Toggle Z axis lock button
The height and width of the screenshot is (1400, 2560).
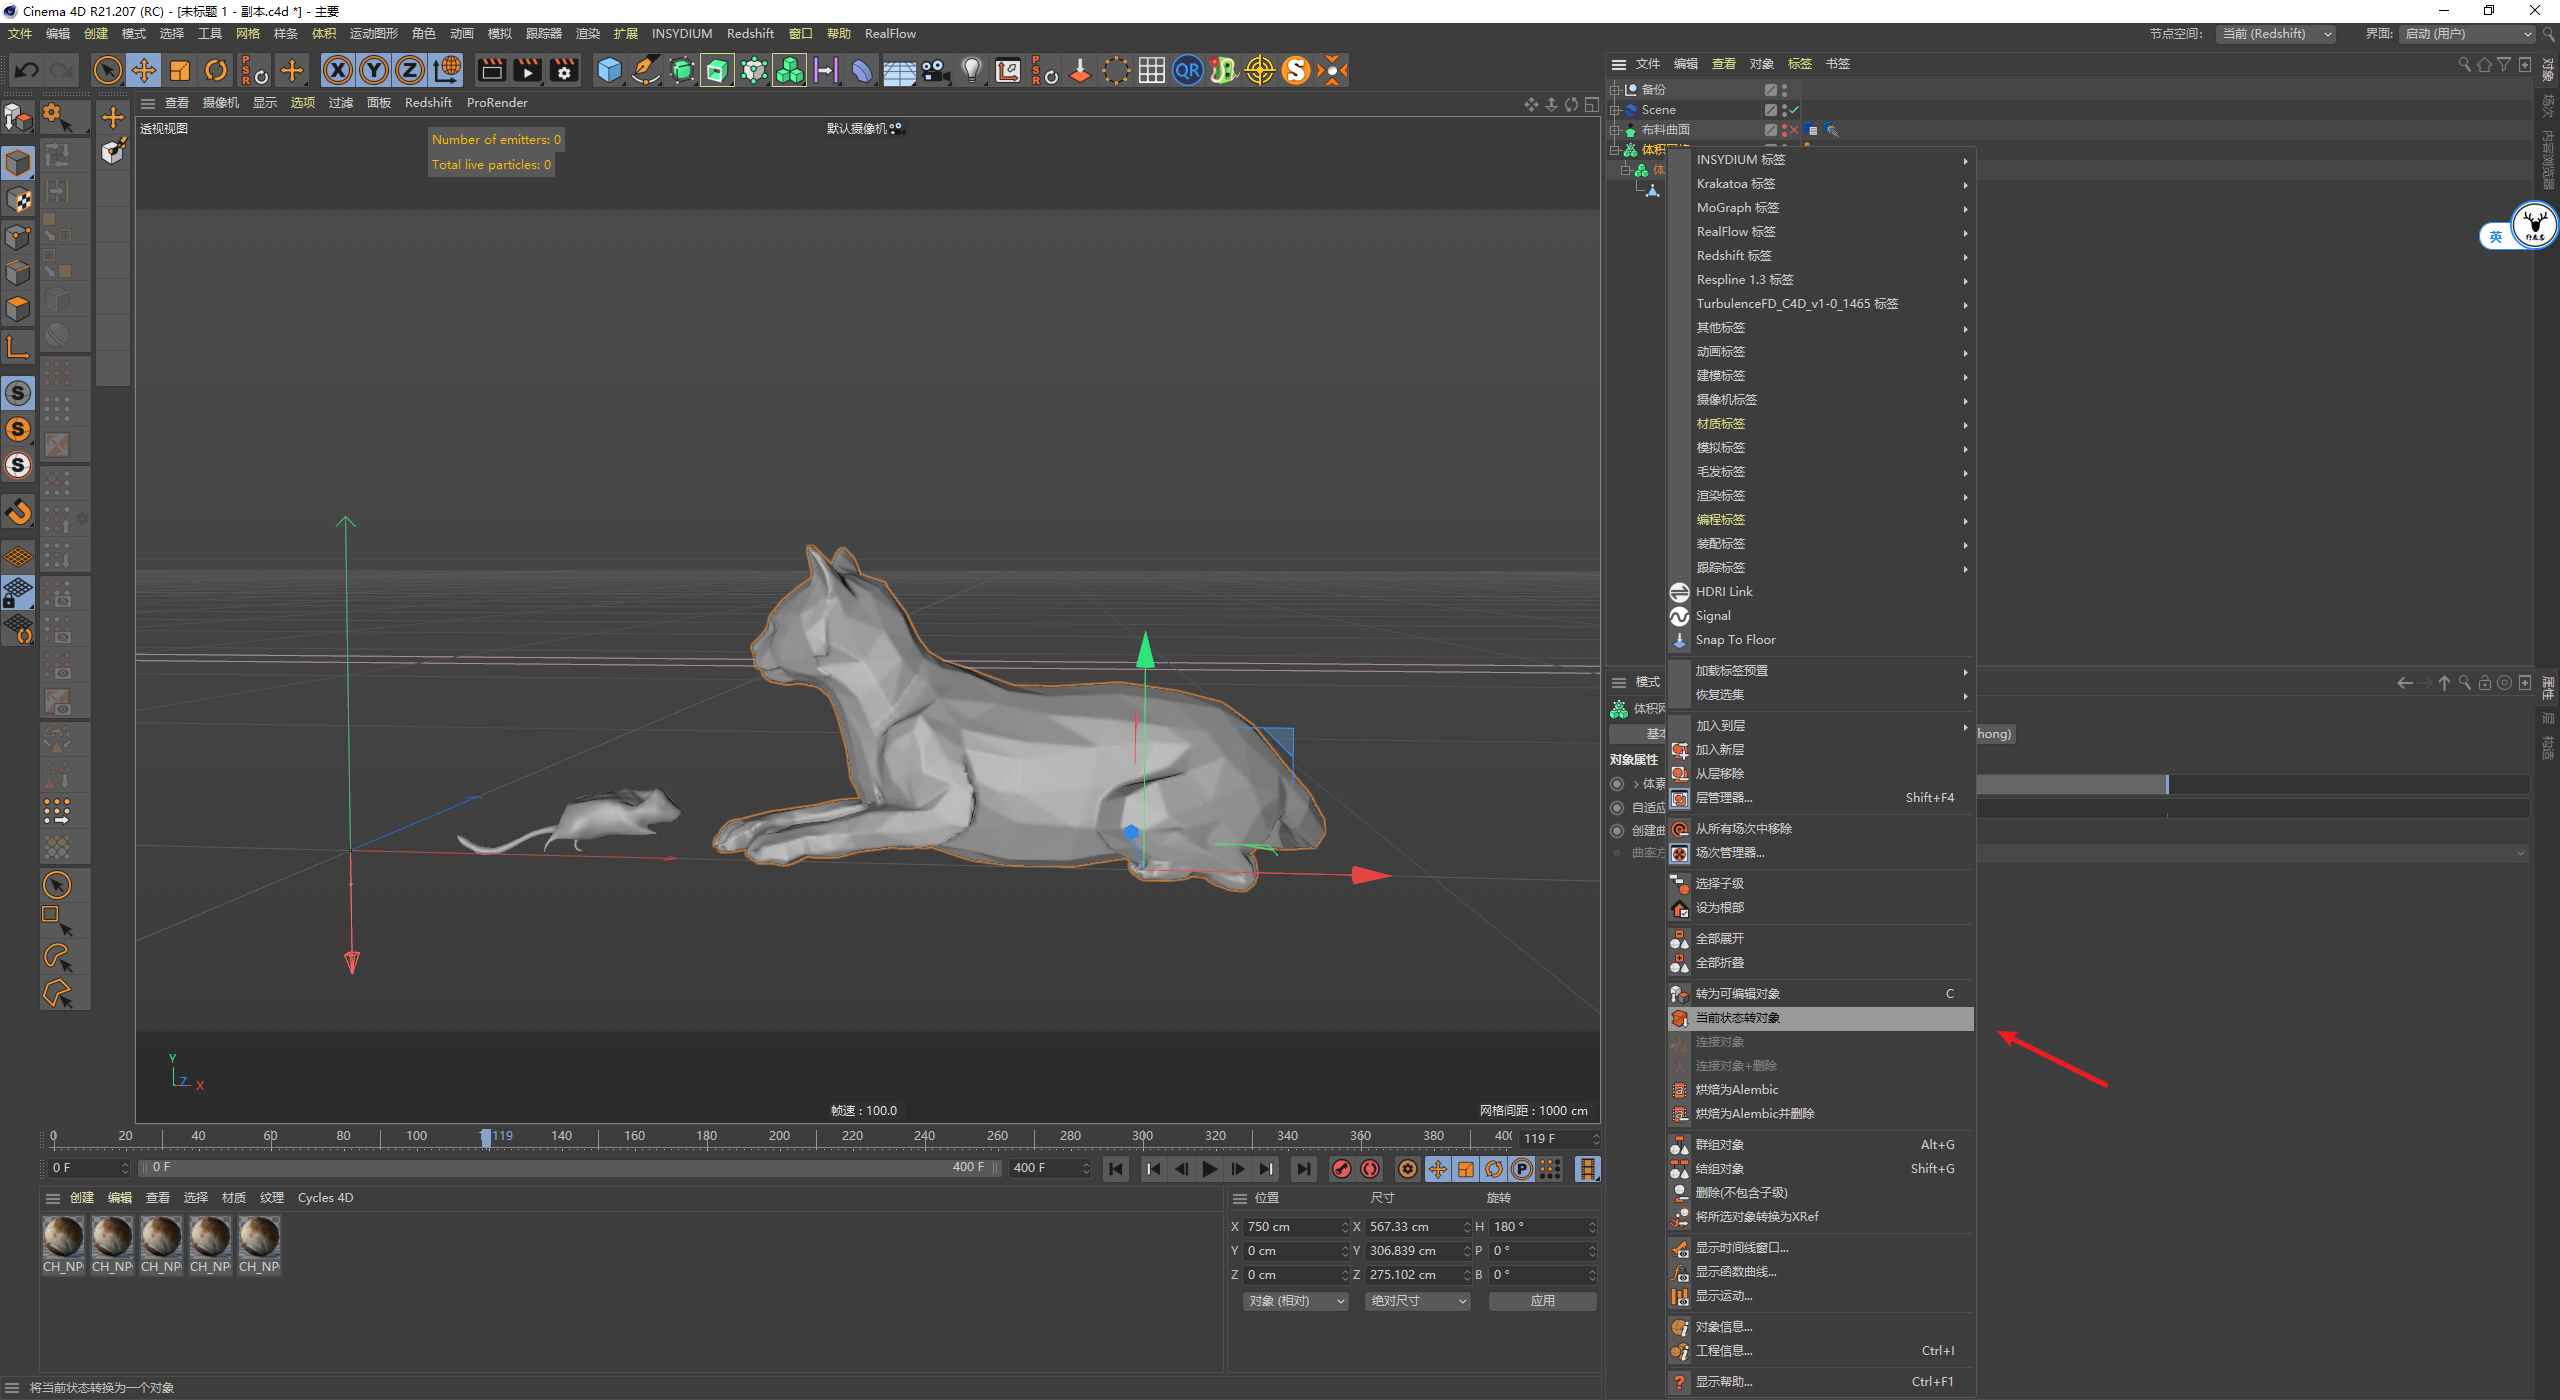point(410,70)
